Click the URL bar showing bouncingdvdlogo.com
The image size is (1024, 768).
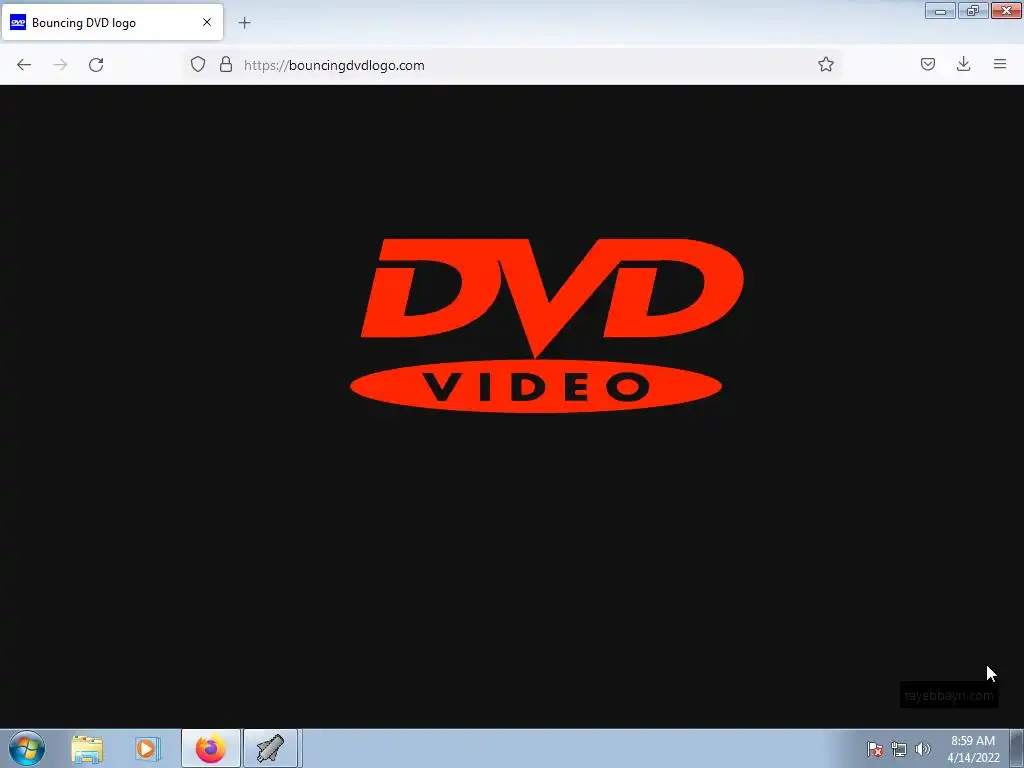click(x=511, y=65)
